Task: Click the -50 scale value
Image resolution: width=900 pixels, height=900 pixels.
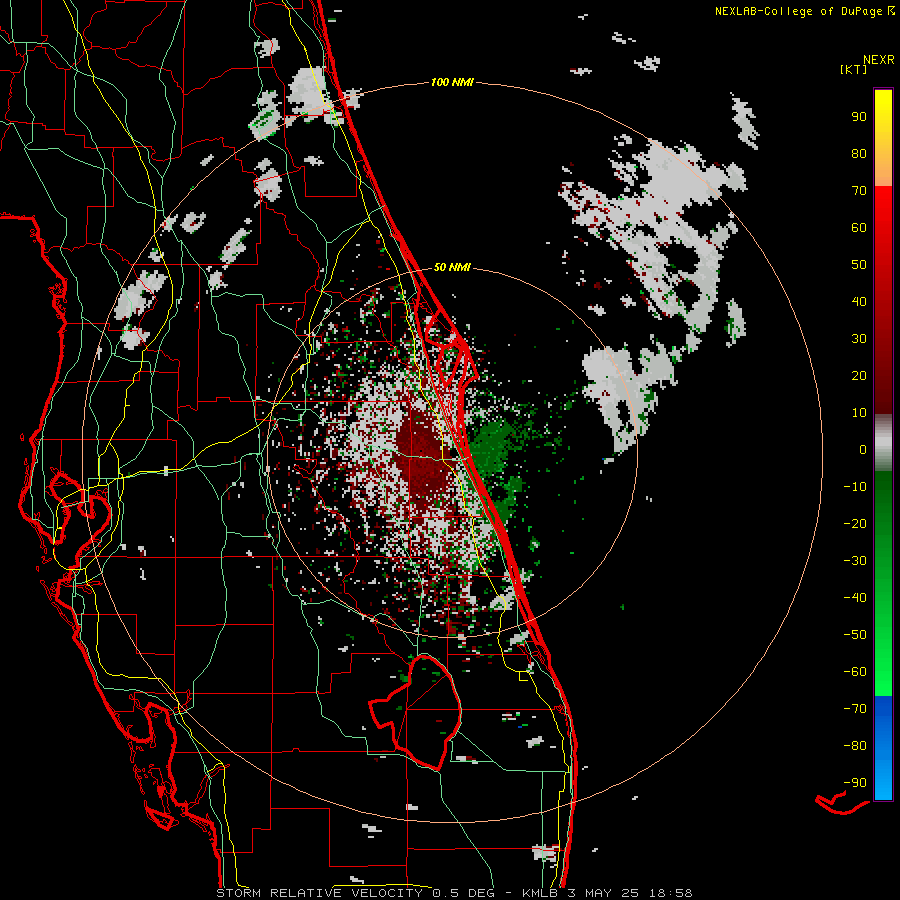Action: [x=855, y=635]
